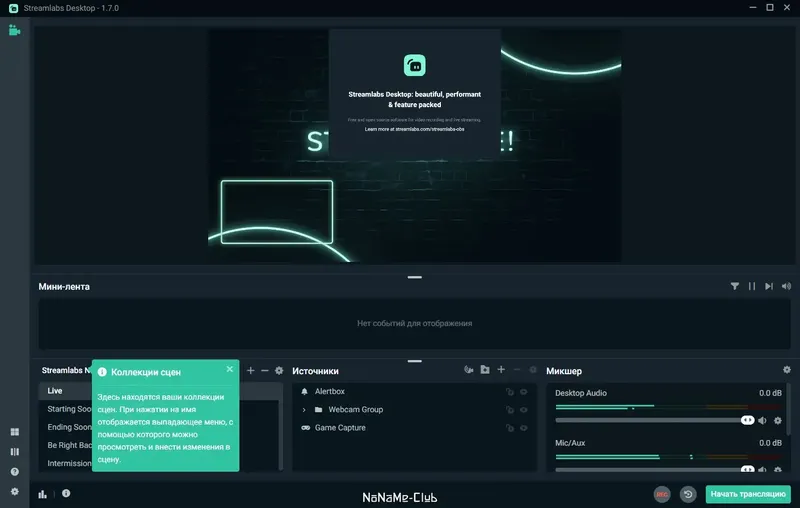800x508 pixels.
Task: Open the Editor tab in left sidebar
Action: coord(14,31)
